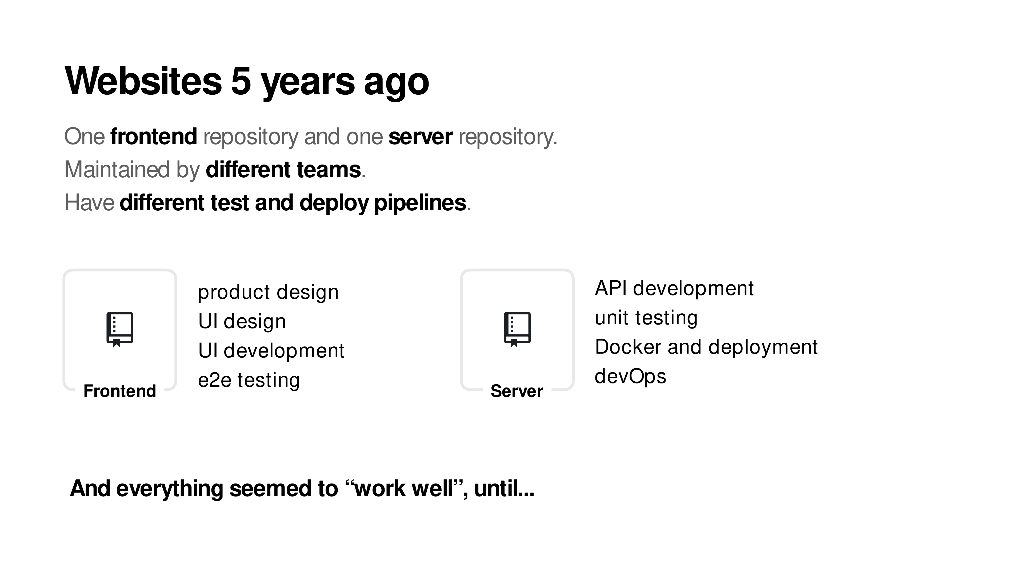
Task: Click the "unit testing" list item
Action: (x=646, y=318)
